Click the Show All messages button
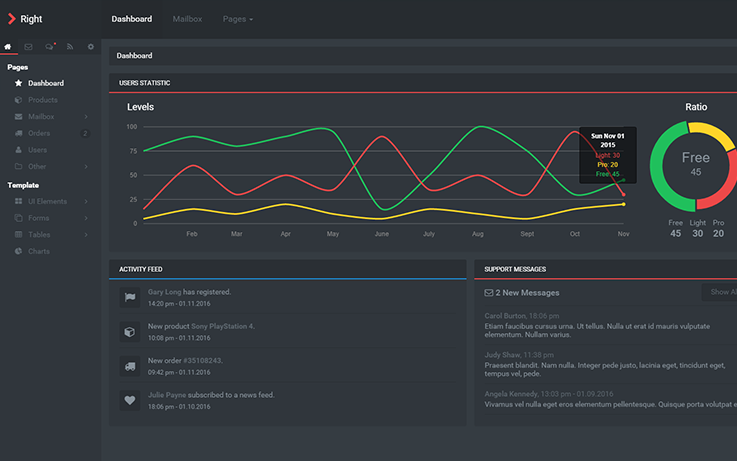Viewport: 737px width, 461px height. point(721,292)
